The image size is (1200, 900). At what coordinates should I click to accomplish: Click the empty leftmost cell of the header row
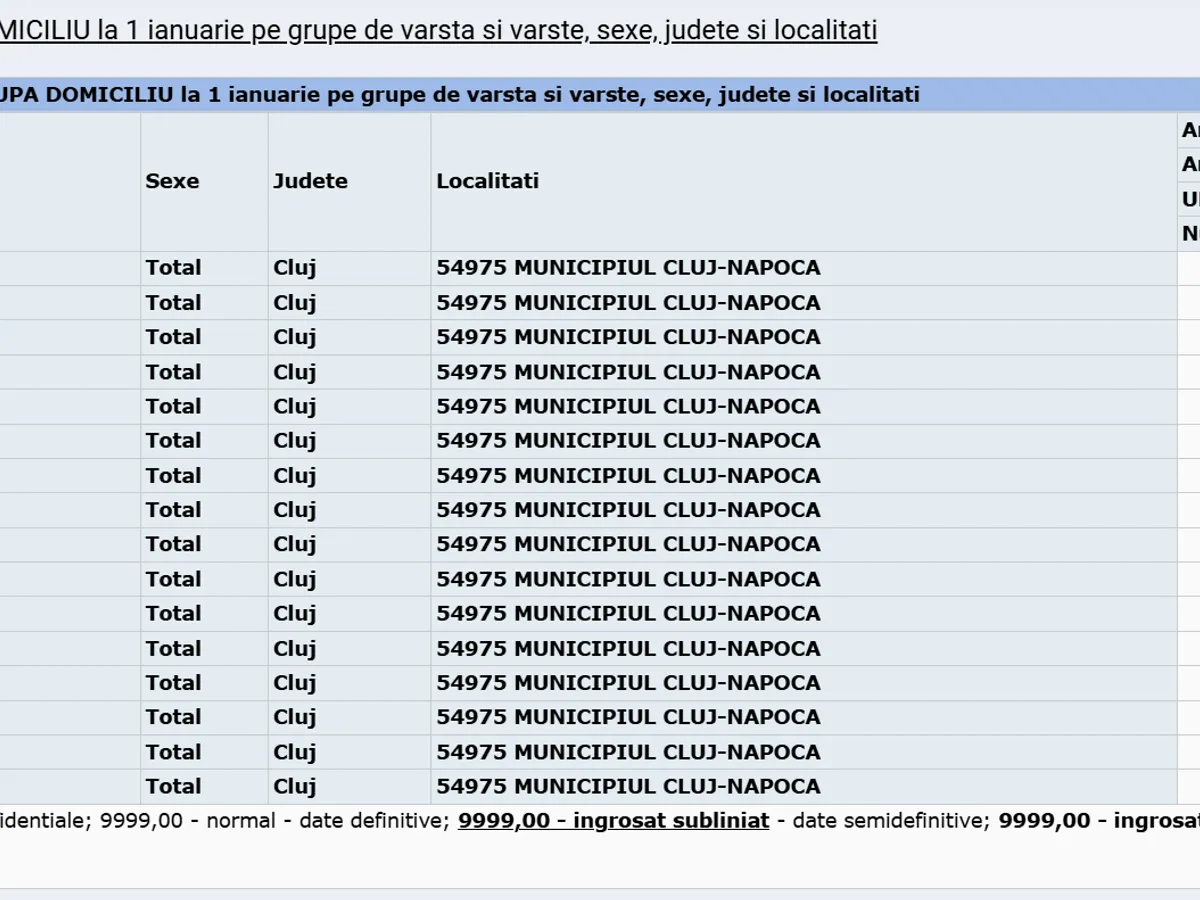70,181
